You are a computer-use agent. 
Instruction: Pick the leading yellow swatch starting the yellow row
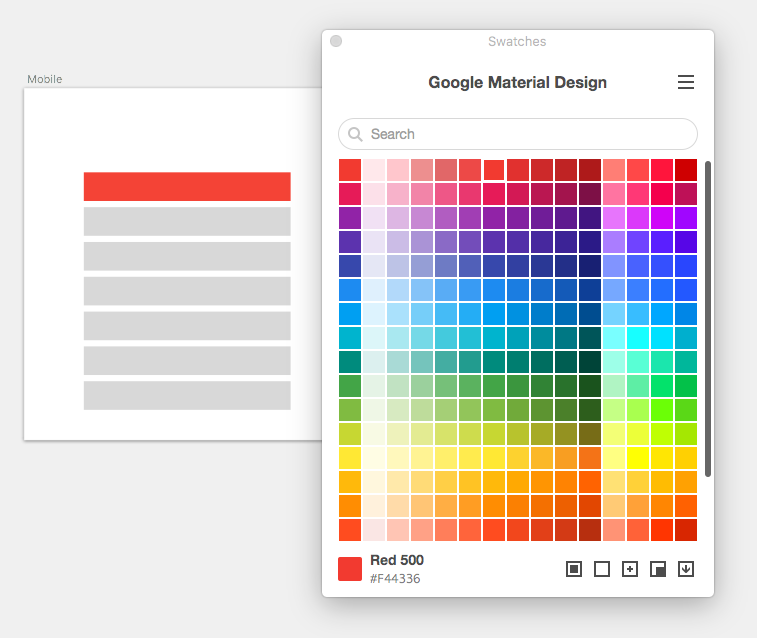click(350, 458)
